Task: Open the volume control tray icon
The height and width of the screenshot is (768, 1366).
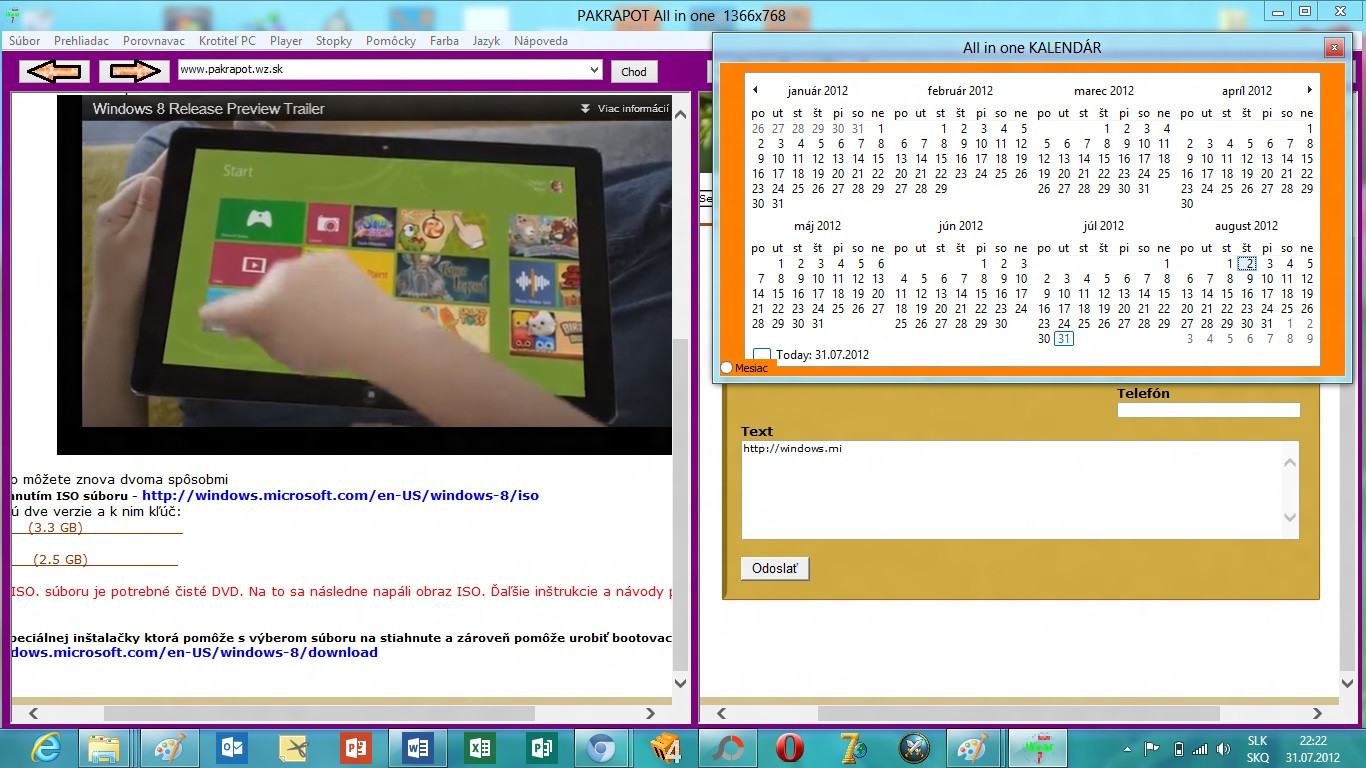Action: (1222, 749)
